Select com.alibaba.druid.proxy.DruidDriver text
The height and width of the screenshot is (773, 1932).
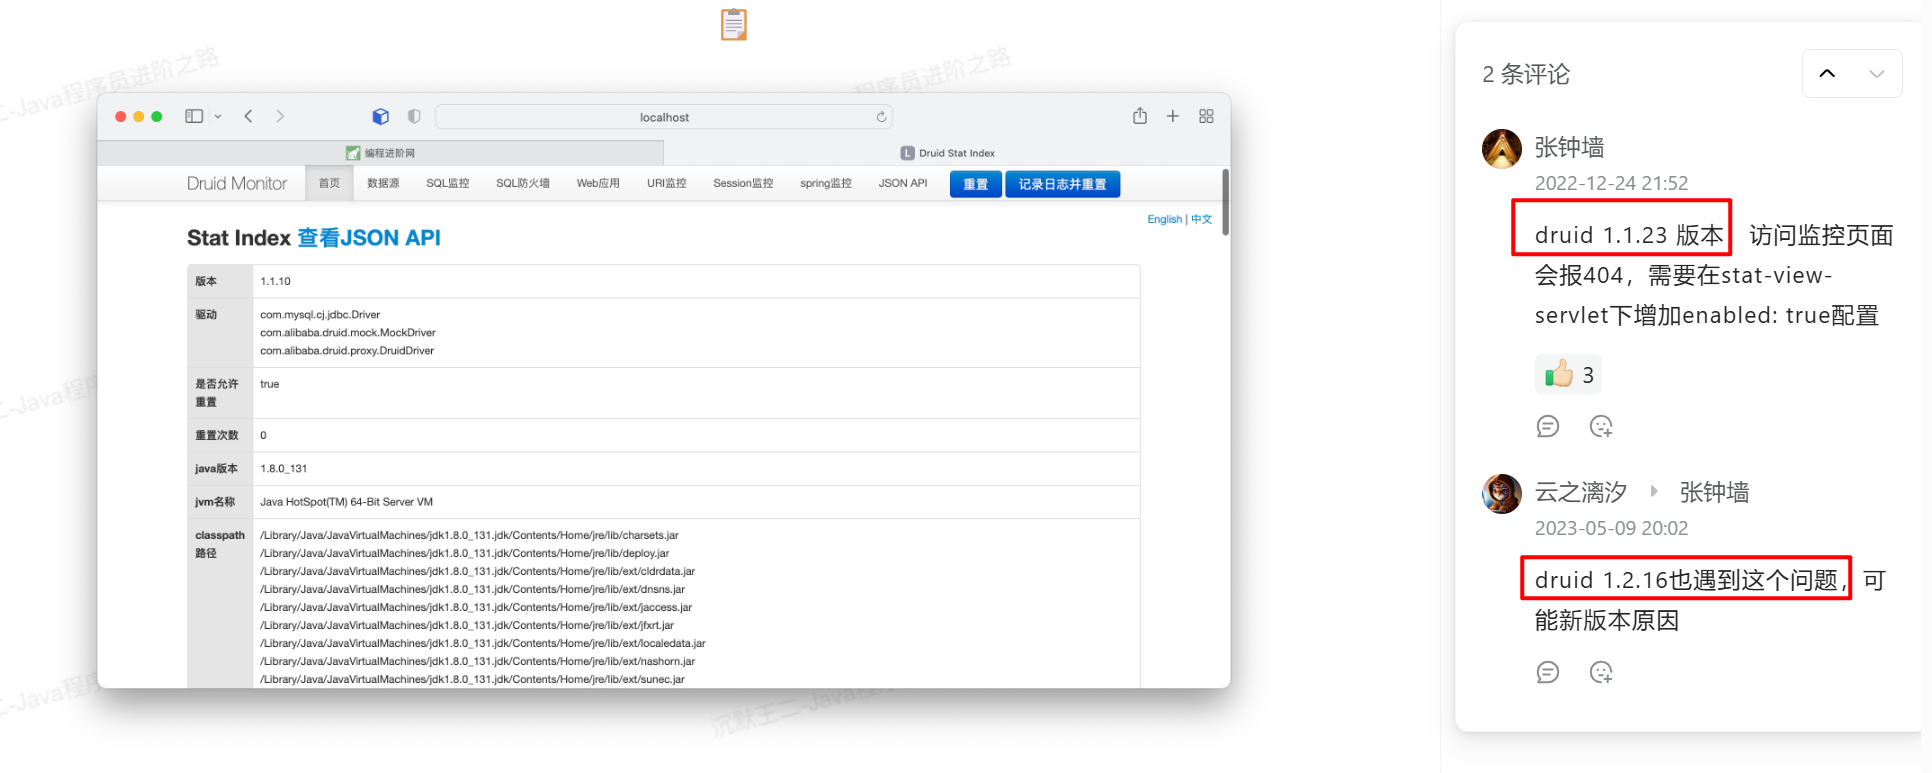coord(347,350)
